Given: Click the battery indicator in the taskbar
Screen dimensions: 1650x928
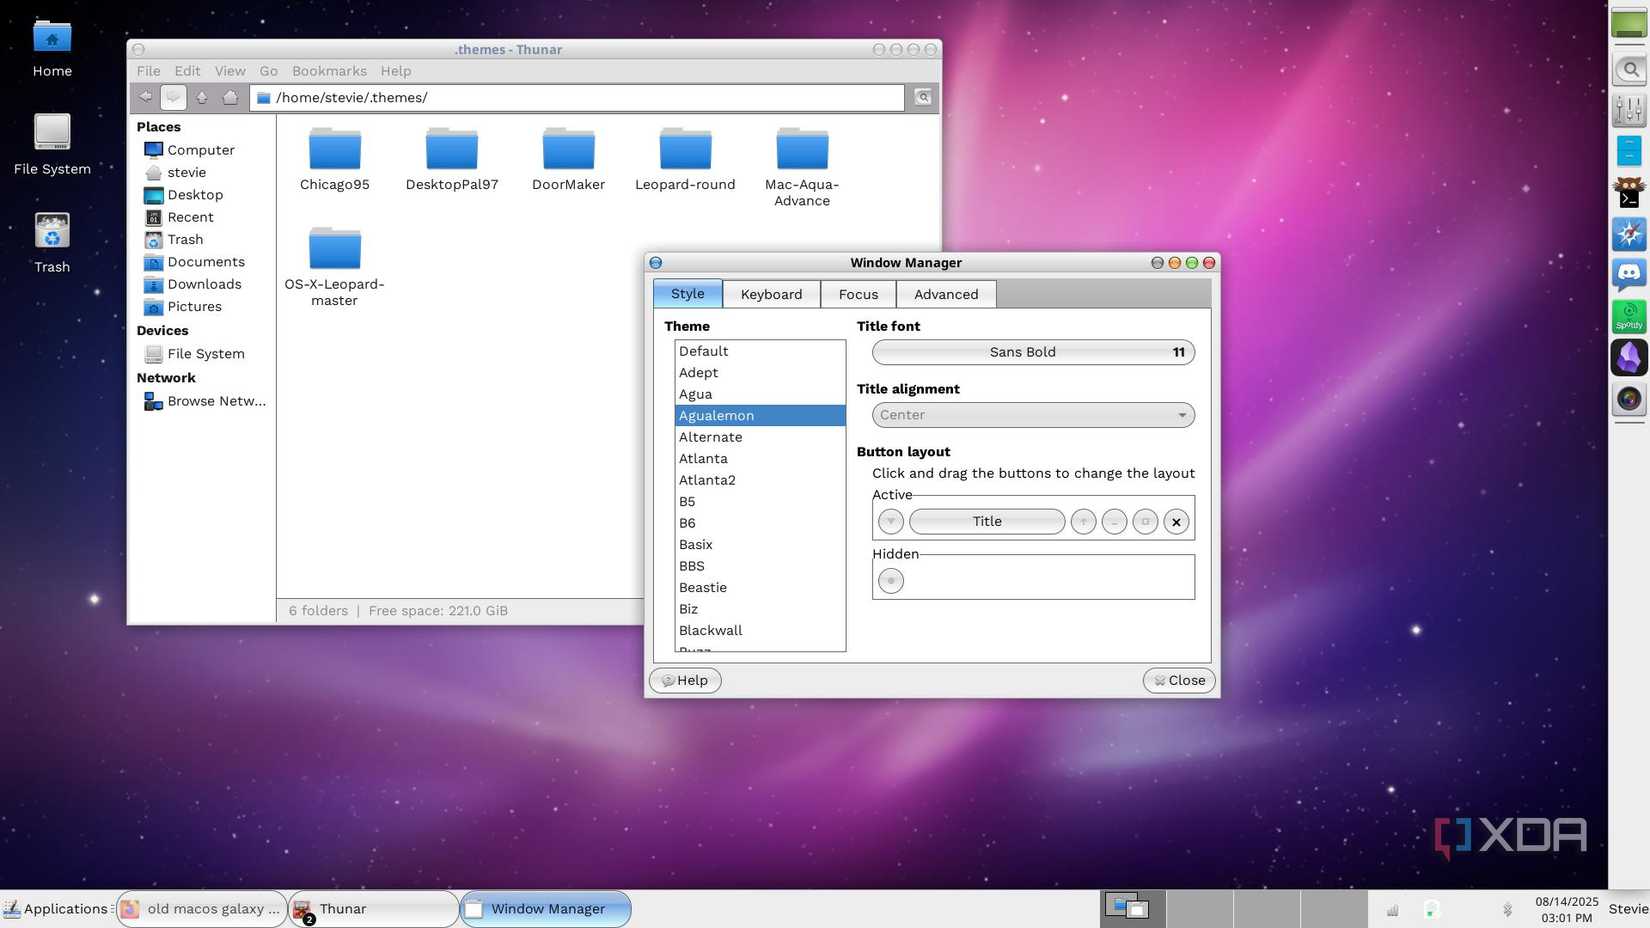Looking at the screenshot, I should (1430, 909).
